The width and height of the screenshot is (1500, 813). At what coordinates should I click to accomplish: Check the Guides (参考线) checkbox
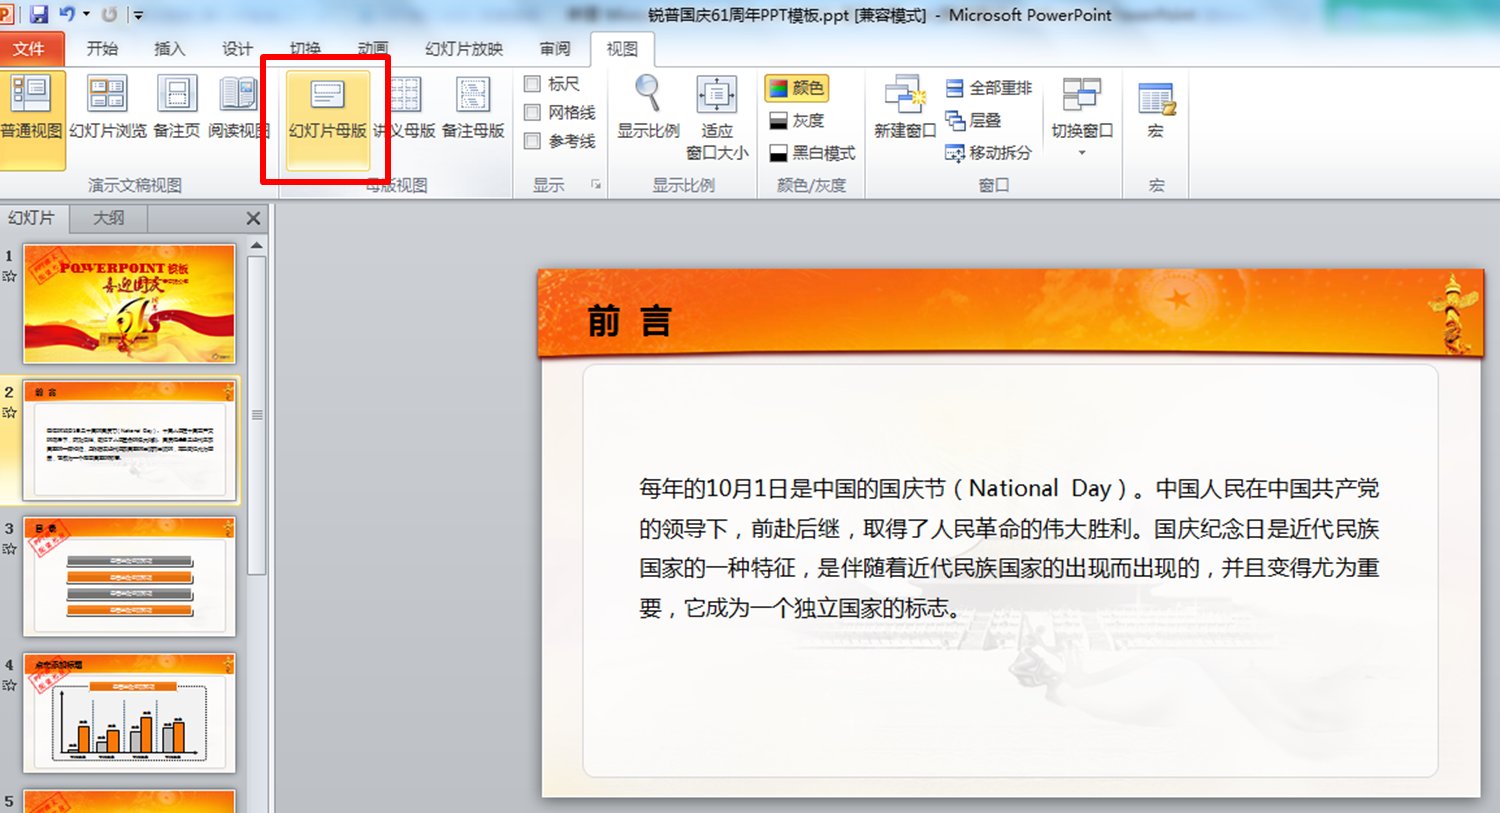[533, 141]
